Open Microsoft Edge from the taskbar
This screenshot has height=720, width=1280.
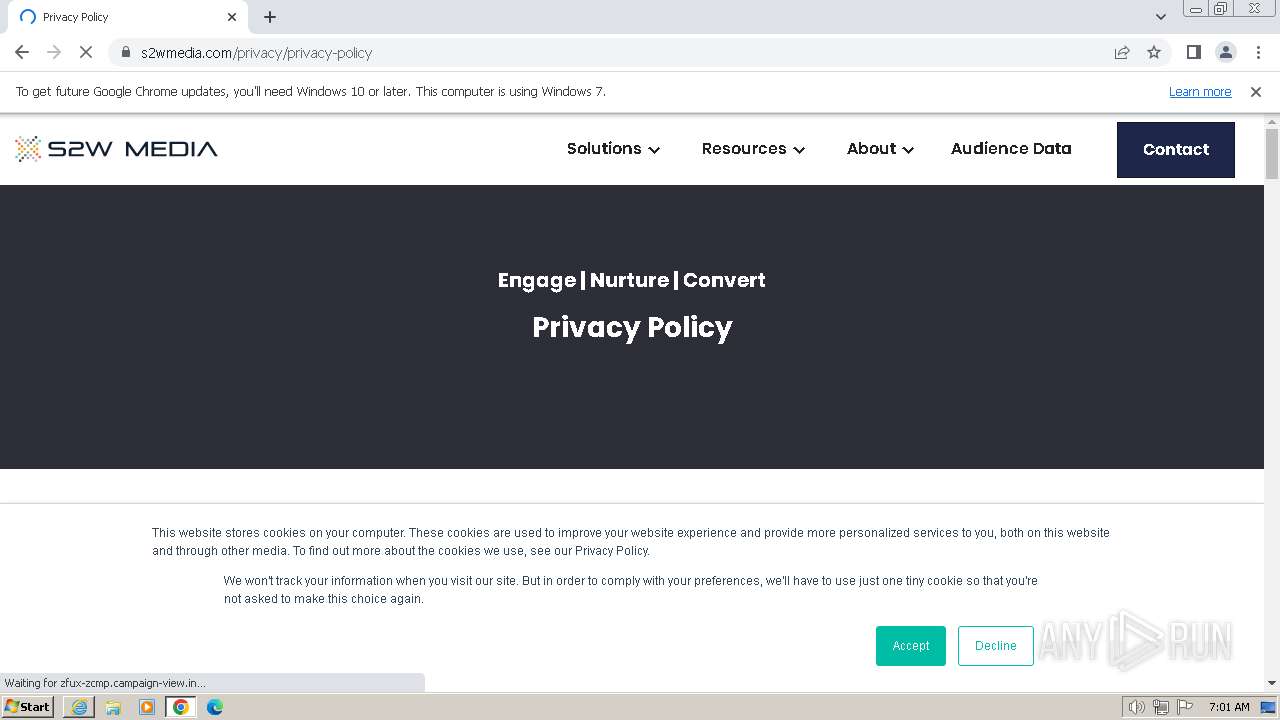click(215, 707)
